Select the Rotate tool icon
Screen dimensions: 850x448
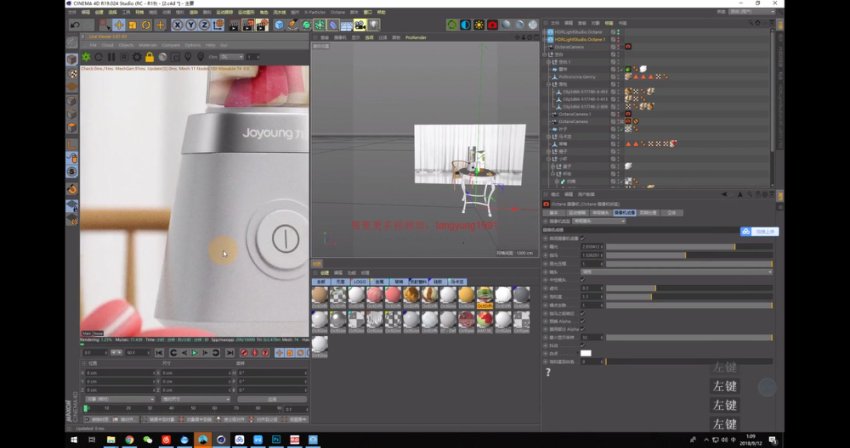pyautogui.click(x=146, y=24)
